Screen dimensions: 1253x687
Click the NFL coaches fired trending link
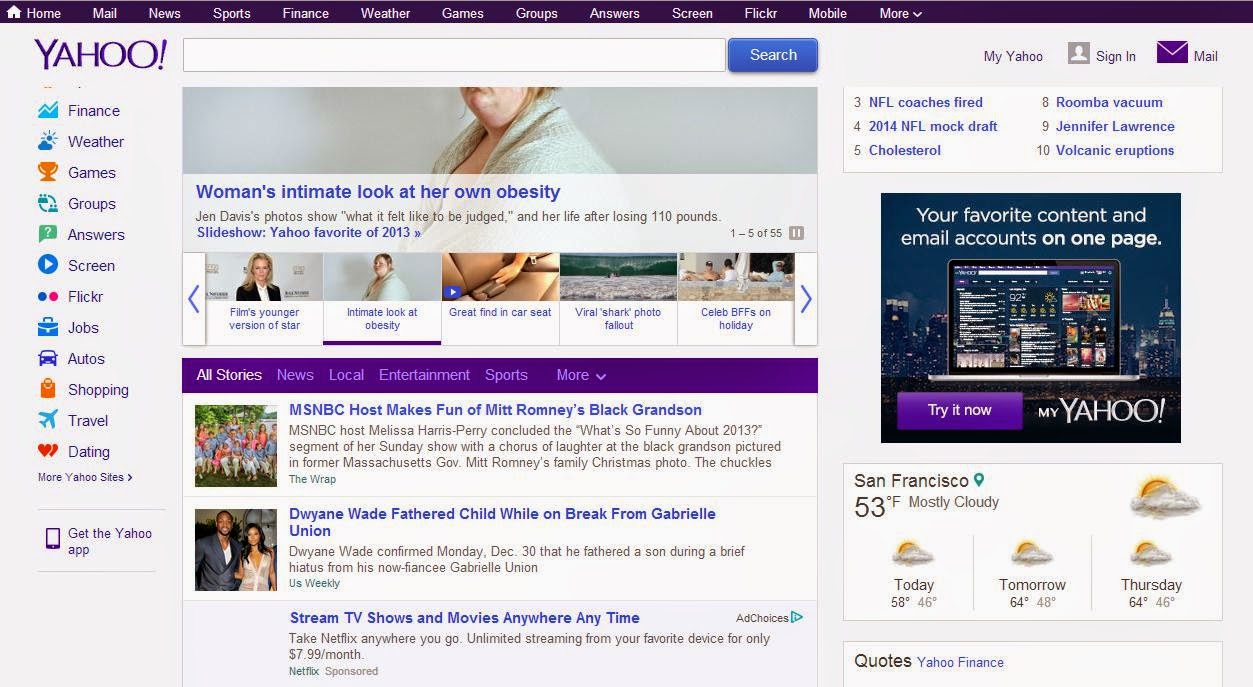coord(926,102)
